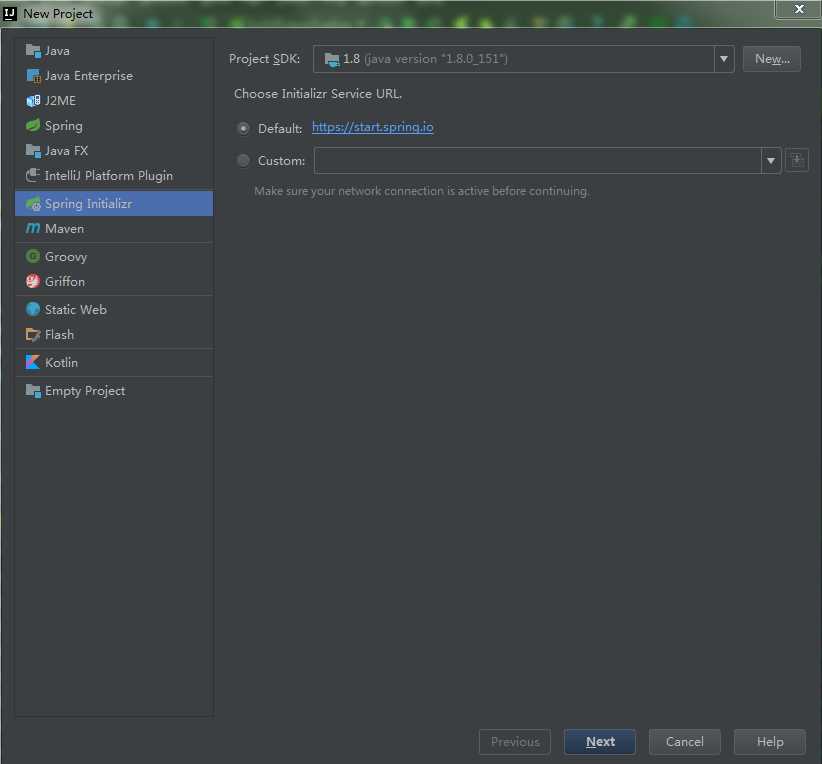
Task: Click into the Custom URL input field
Action: pos(537,160)
